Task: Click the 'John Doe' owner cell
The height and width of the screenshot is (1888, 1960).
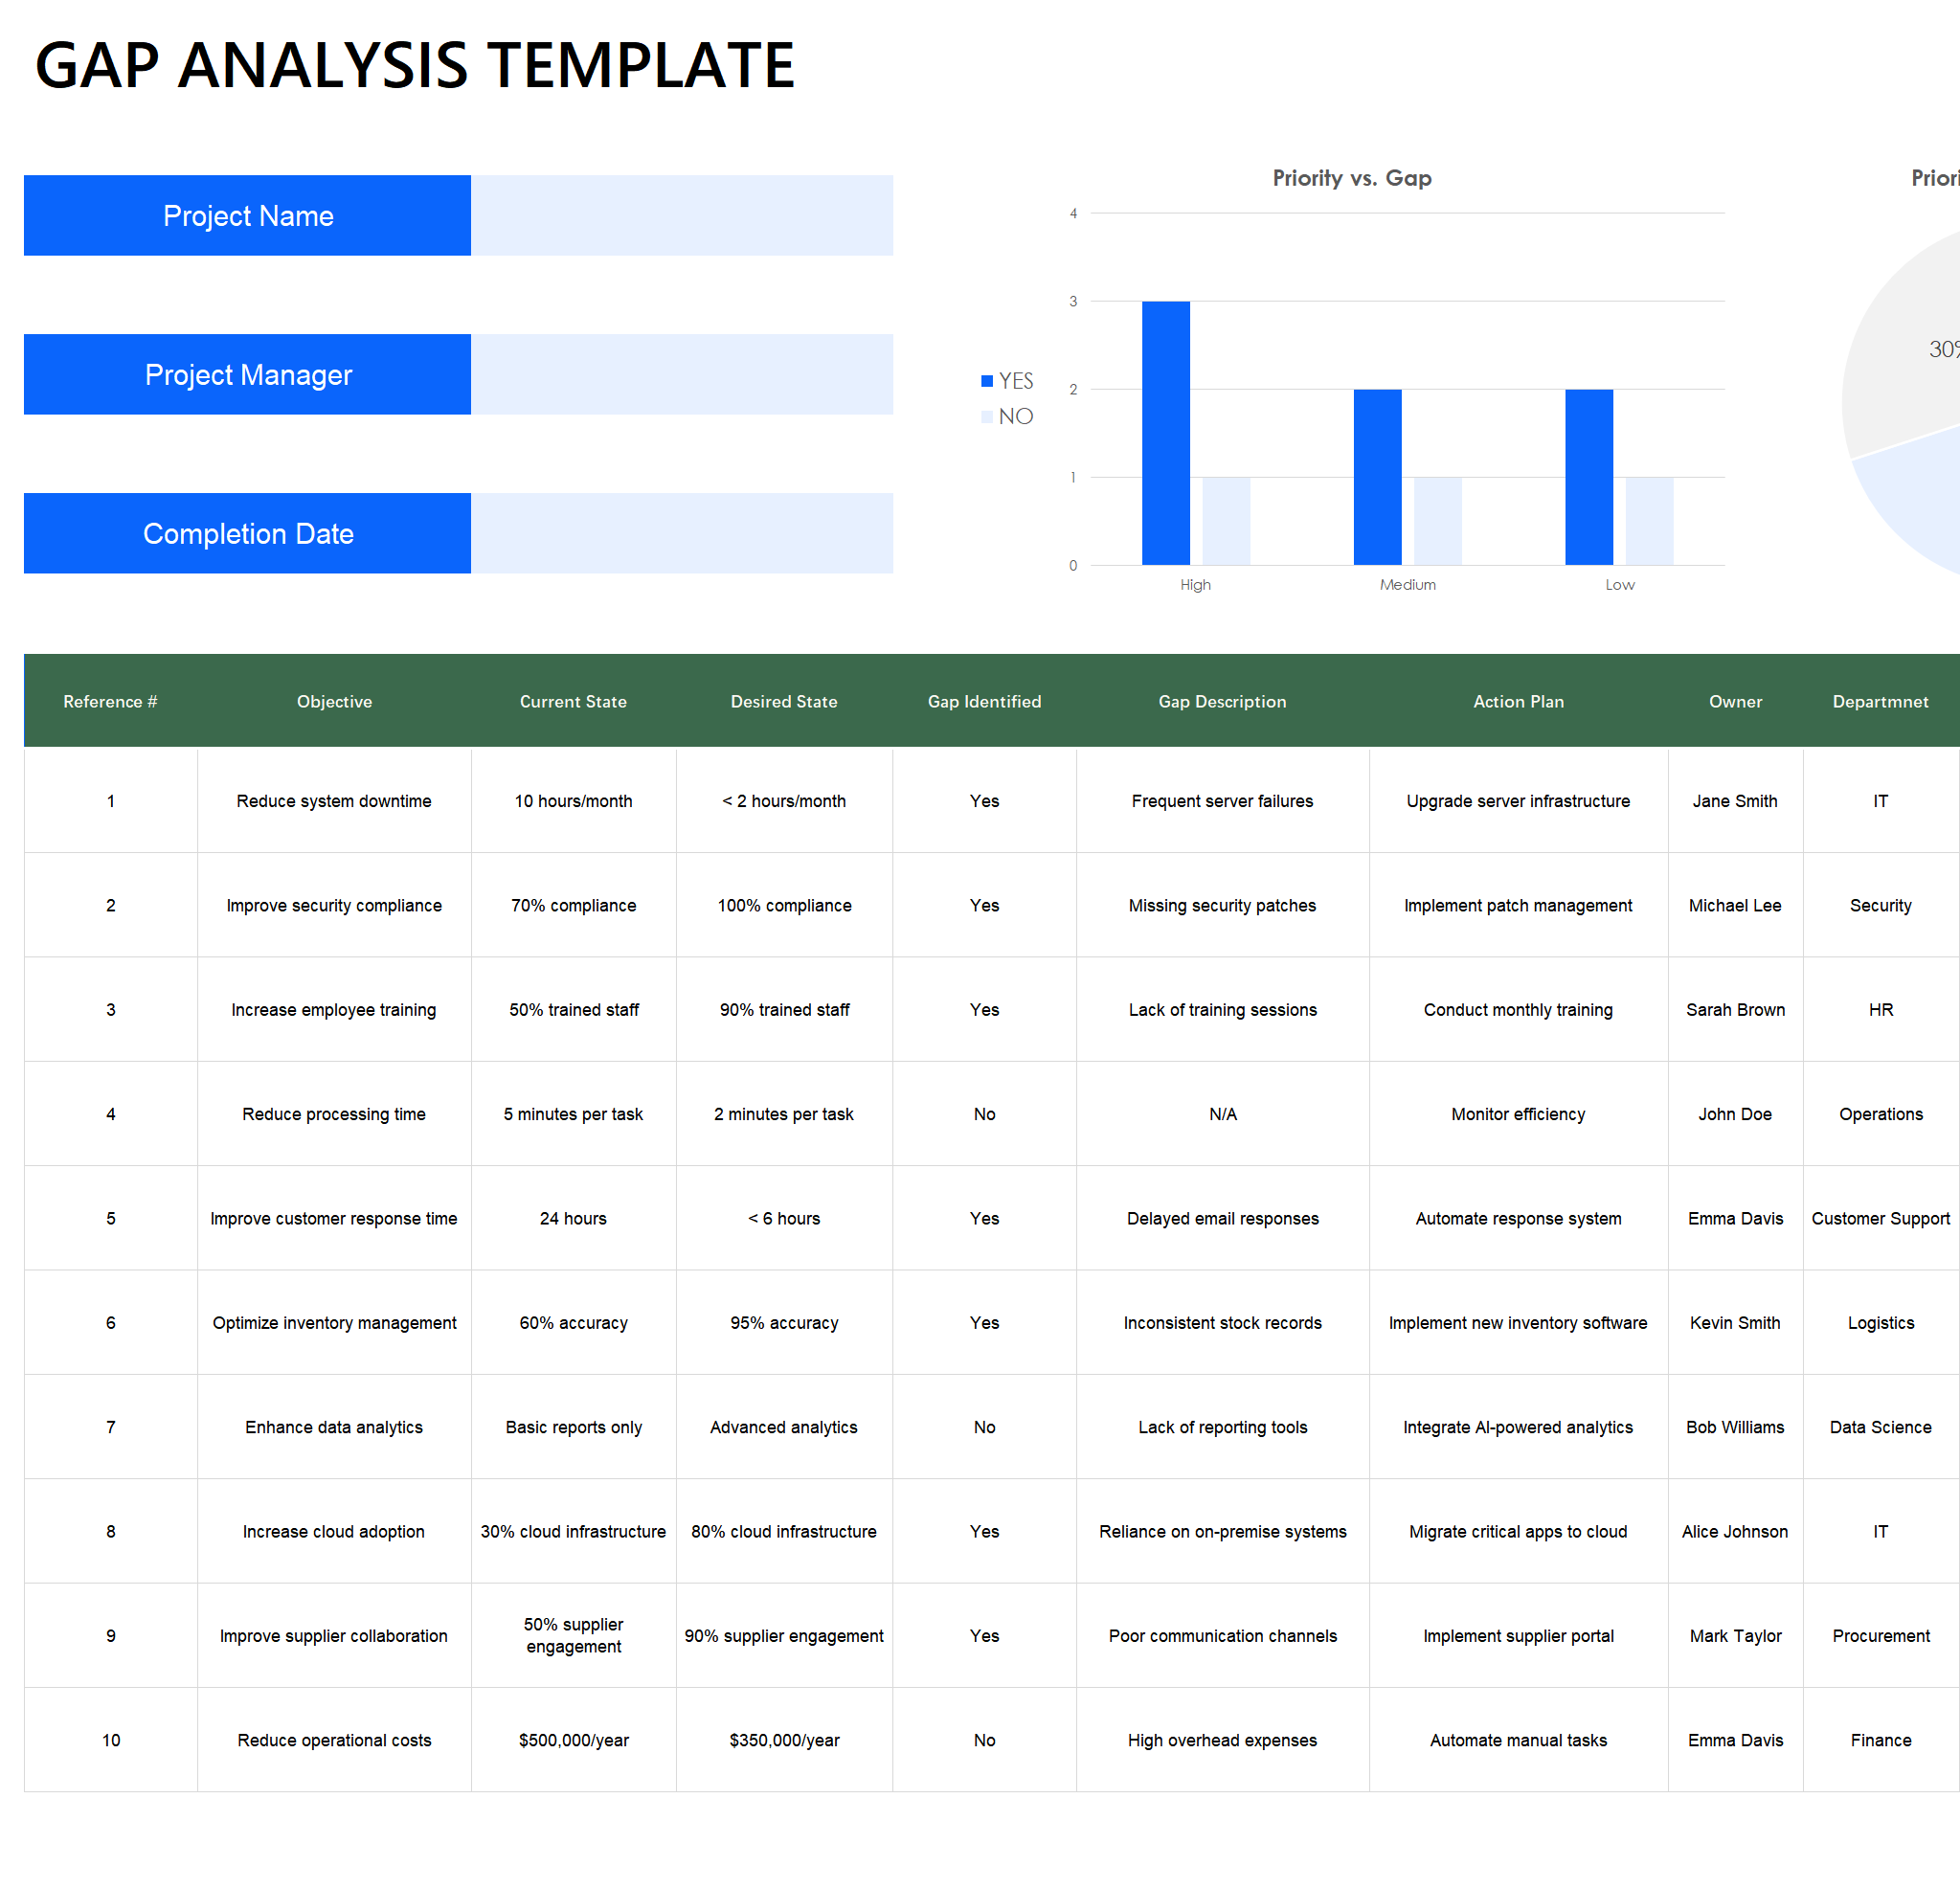Action: [1735, 1113]
